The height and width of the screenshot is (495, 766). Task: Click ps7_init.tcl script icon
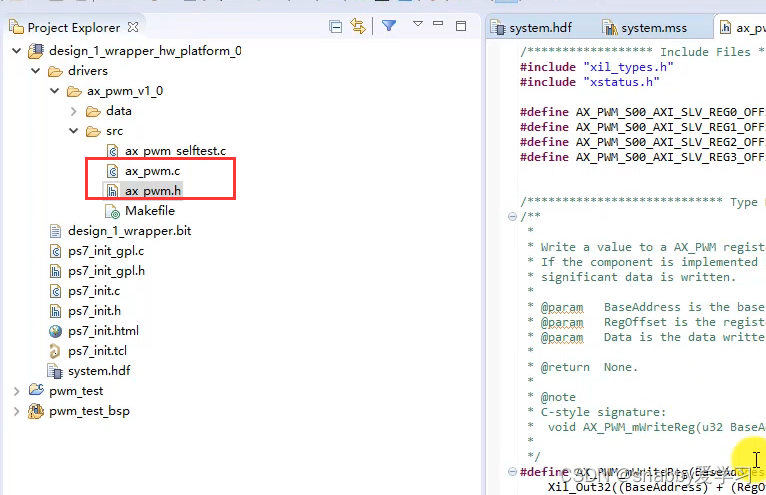point(55,351)
